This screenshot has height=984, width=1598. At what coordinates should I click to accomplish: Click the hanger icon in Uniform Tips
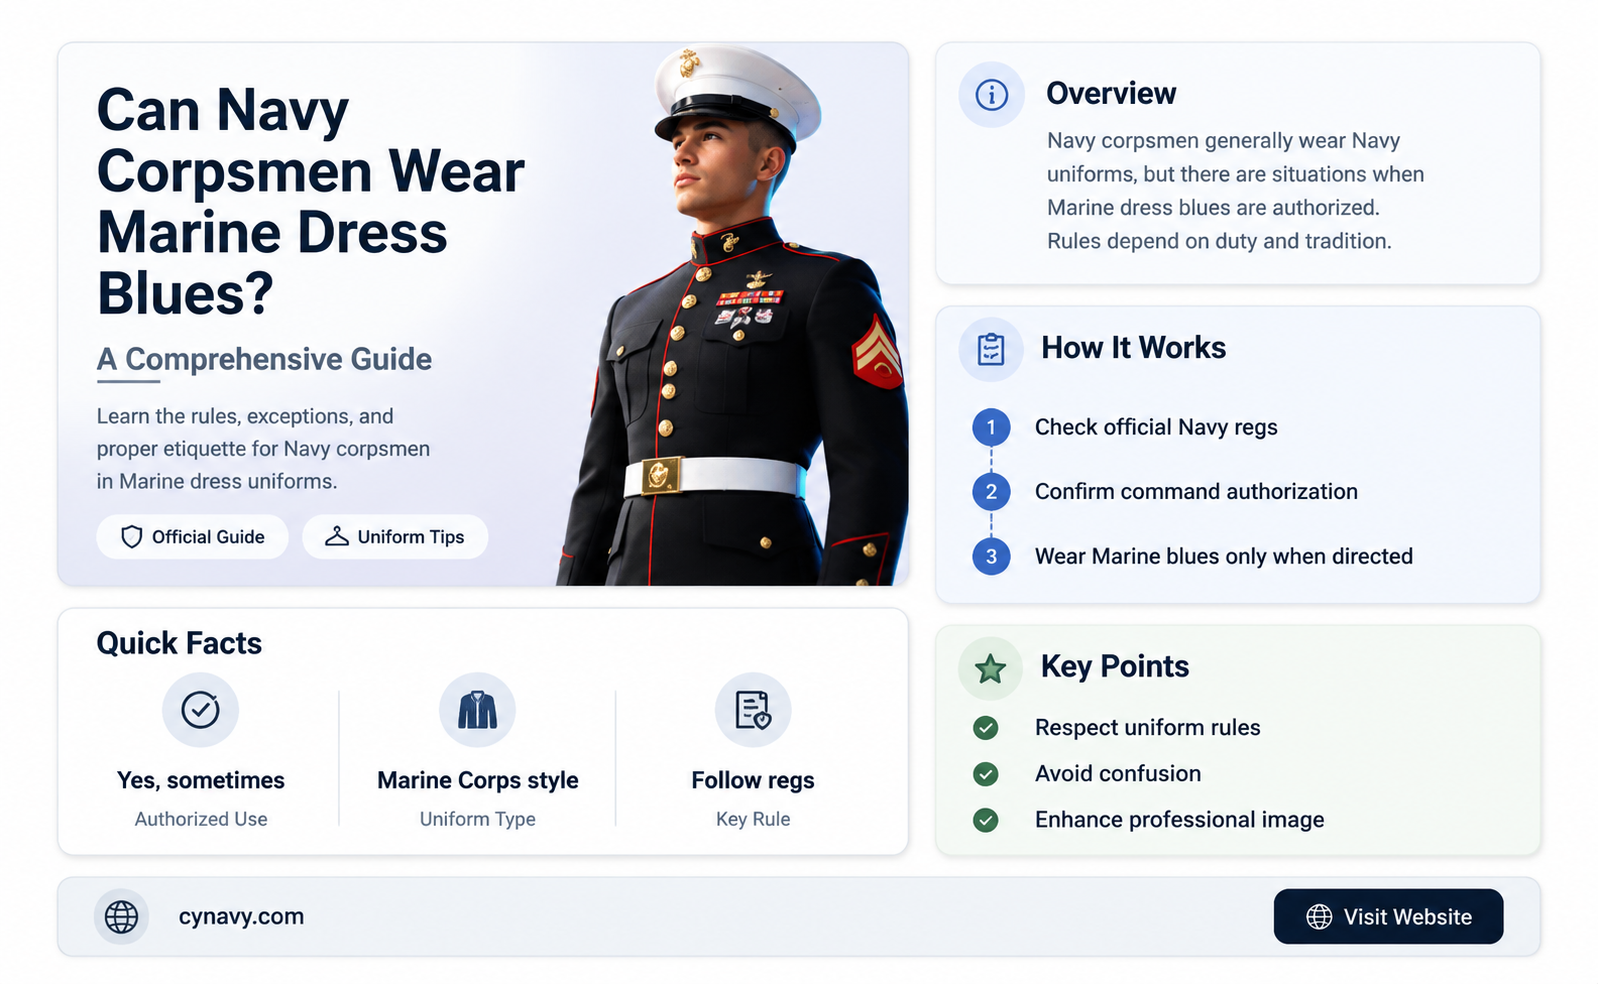[337, 537]
